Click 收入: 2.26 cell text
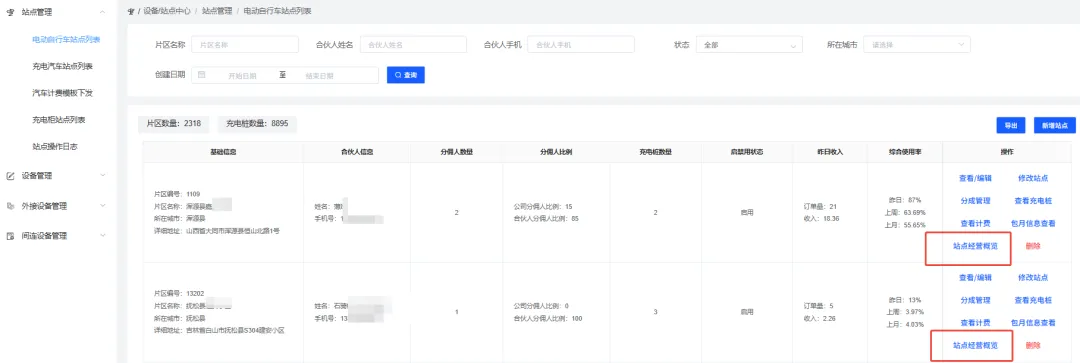 click(x=819, y=318)
